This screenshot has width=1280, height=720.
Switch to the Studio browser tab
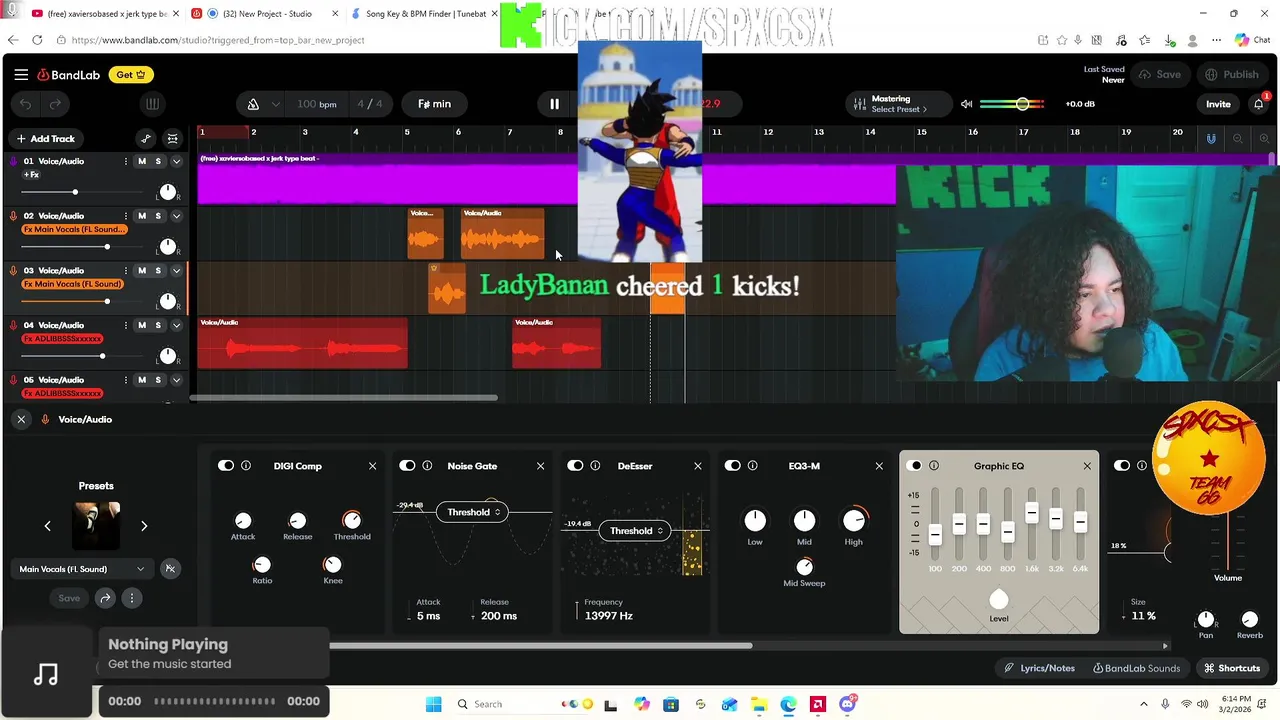(x=265, y=14)
